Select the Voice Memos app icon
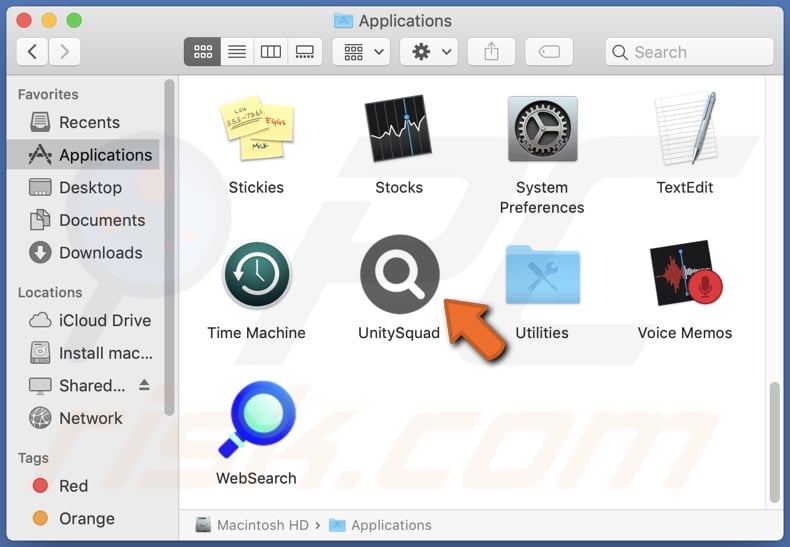 (x=685, y=274)
